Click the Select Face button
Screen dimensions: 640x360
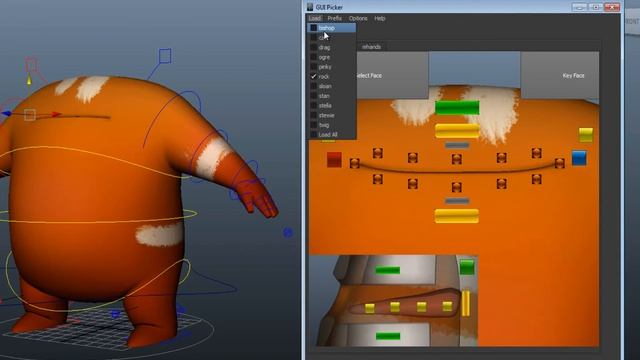(392, 75)
